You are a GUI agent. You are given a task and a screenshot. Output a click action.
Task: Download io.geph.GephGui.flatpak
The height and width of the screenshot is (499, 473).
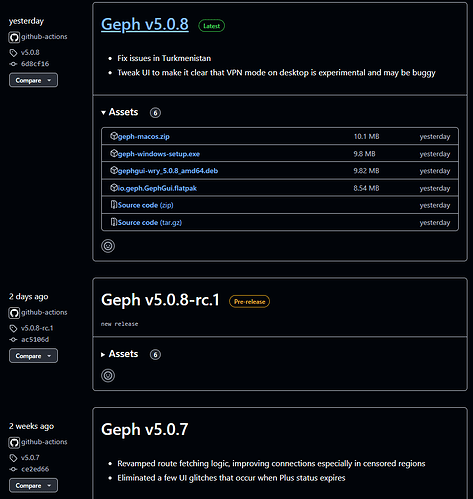pyautogui.click(x=157, y=188)
